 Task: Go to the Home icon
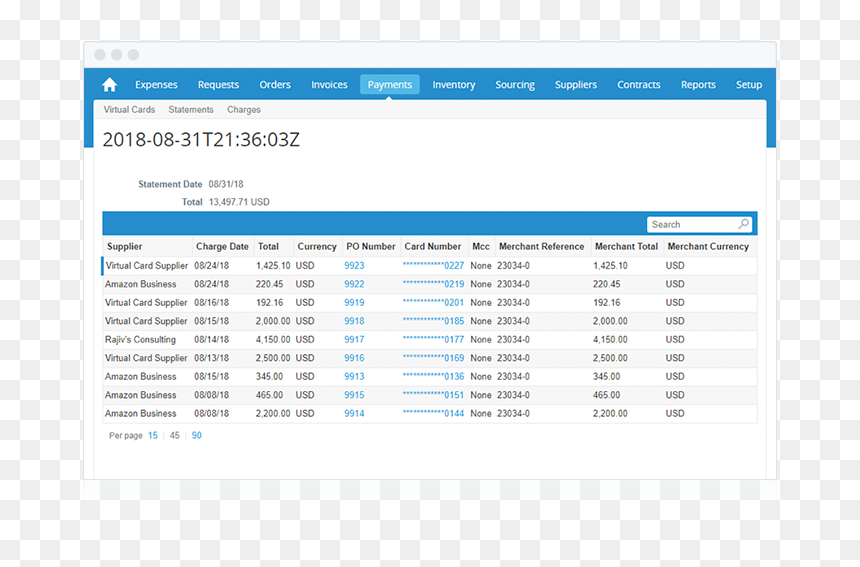[x=110, y=84]
